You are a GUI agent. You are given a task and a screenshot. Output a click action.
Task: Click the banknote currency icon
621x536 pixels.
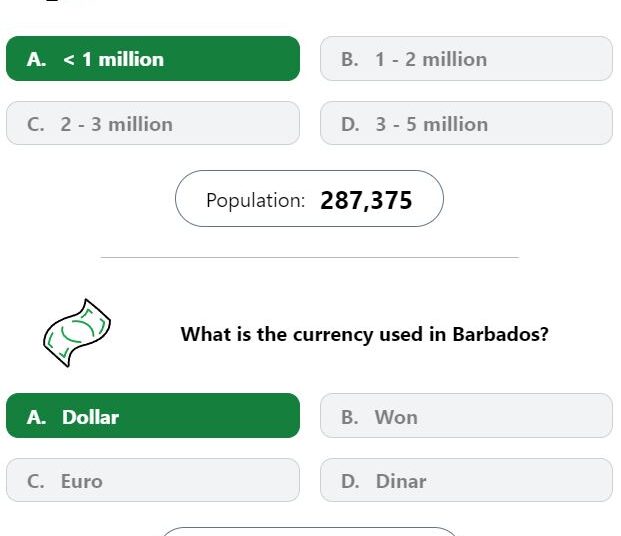(x=77, y=333)
